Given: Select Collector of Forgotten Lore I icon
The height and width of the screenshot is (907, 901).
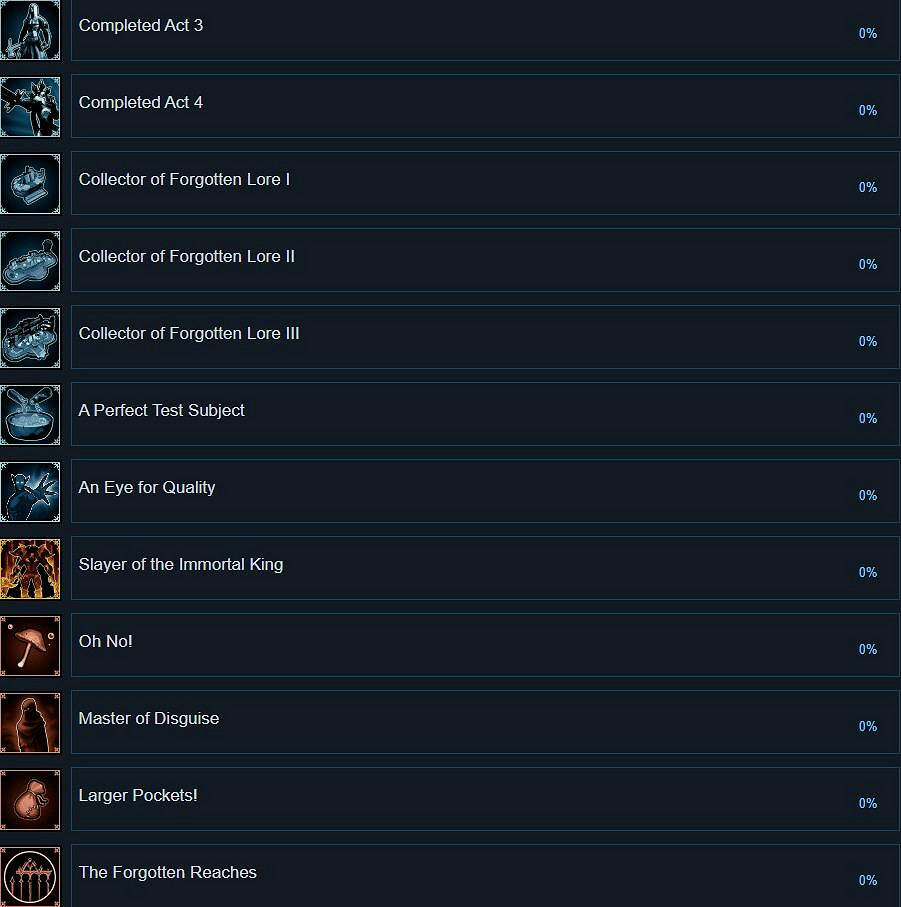Looking at the screenshot, I should (30, 183).
